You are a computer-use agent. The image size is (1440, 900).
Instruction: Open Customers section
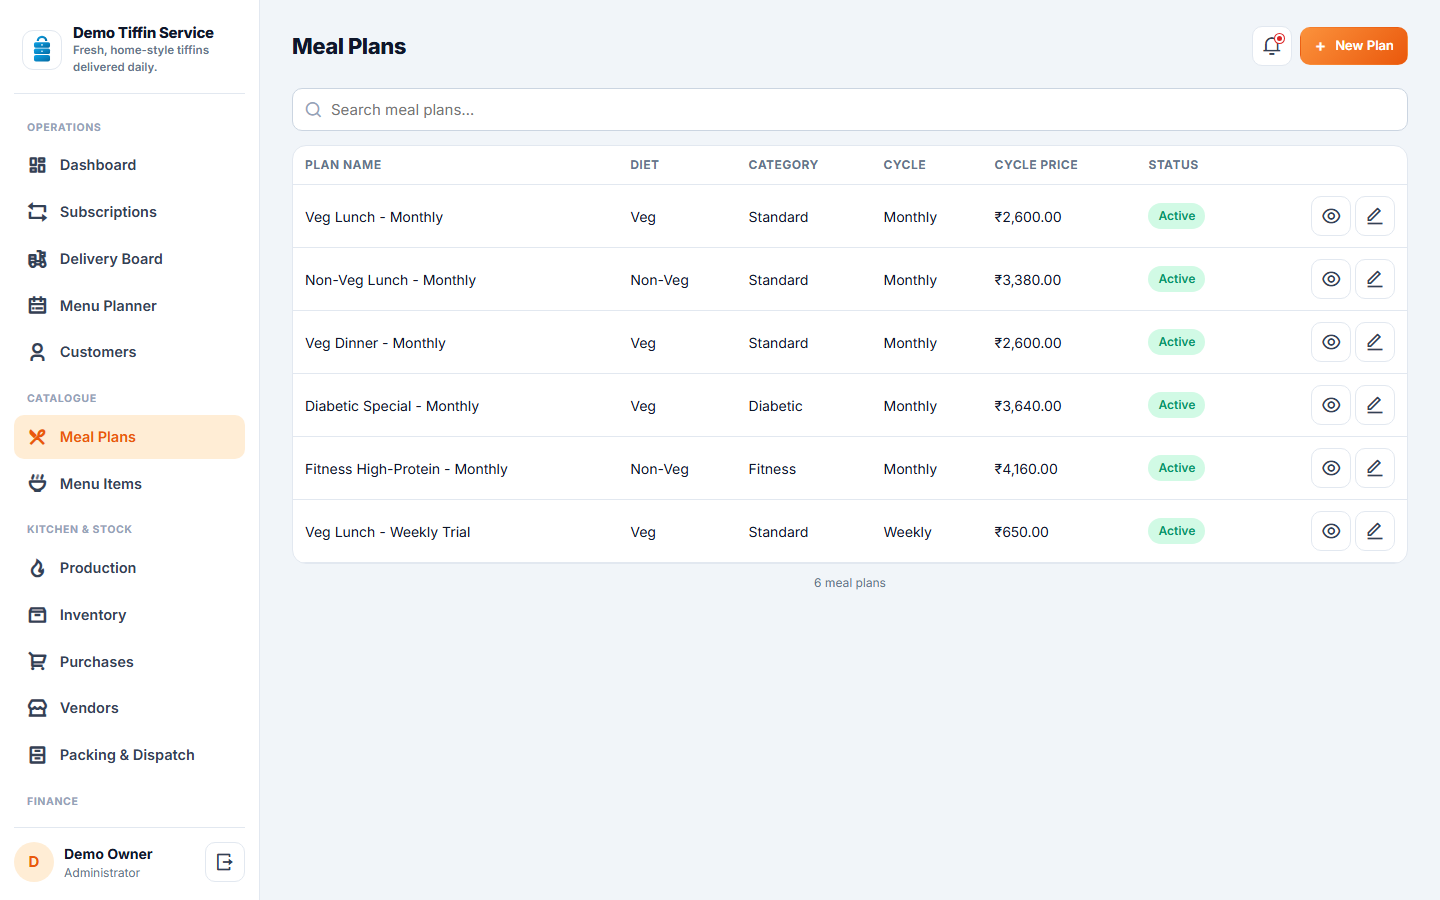pyautogui.click(x=129, y=352)
